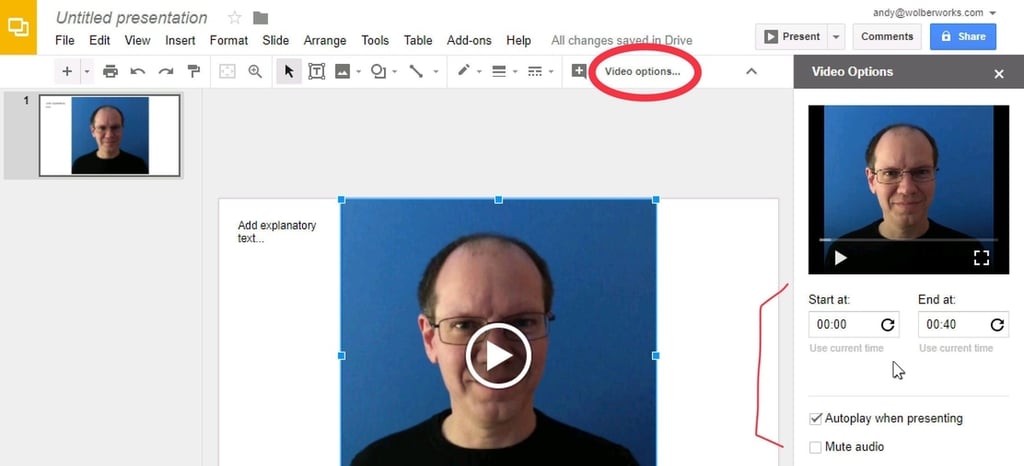Open the andy@wolberworks.com account menu

(935, 12)
